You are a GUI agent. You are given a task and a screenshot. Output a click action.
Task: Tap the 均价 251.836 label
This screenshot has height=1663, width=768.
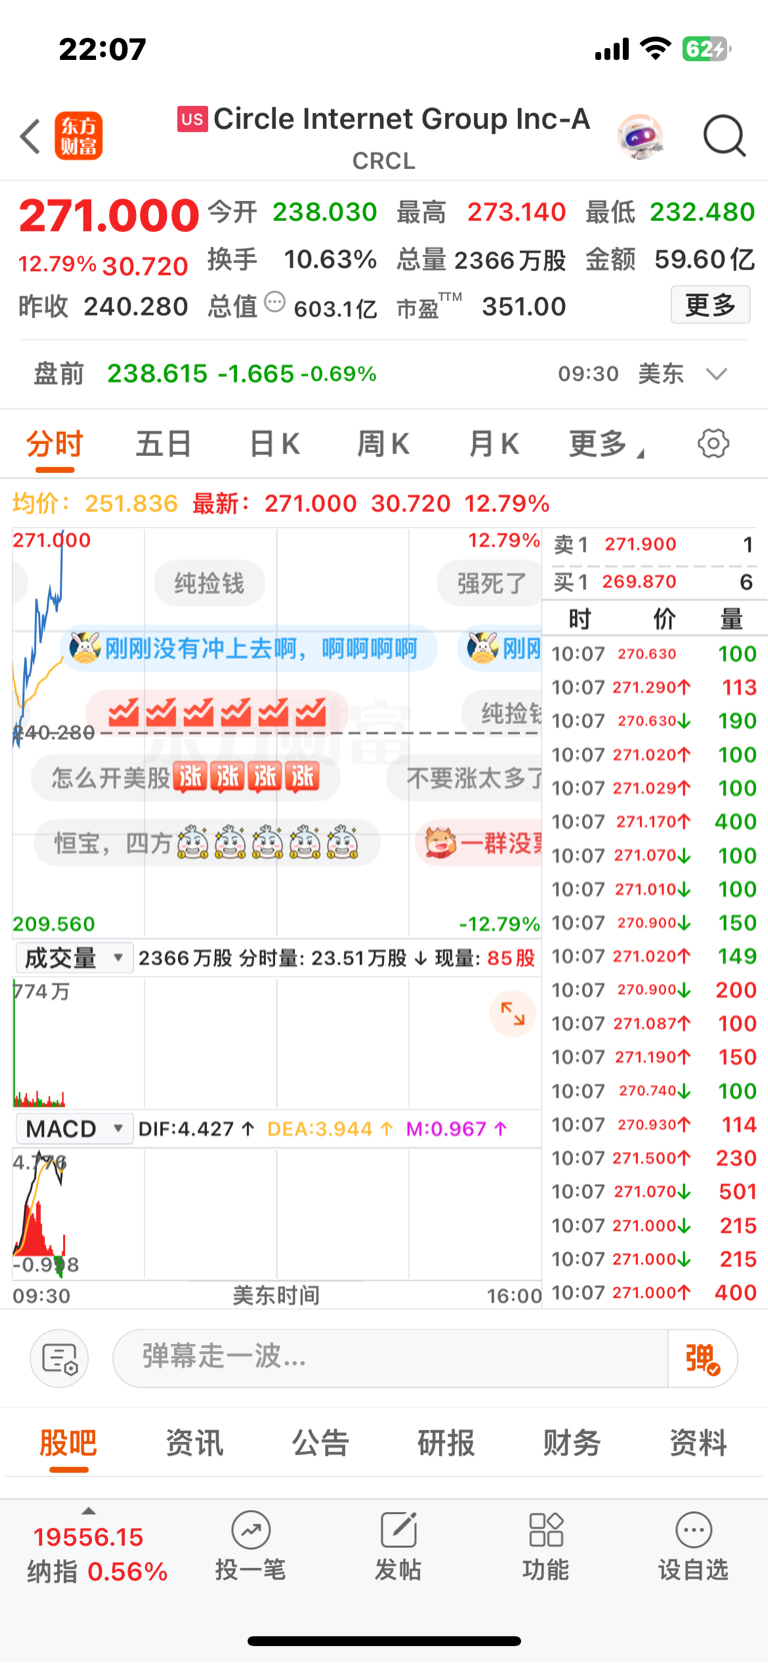[95, 503]
